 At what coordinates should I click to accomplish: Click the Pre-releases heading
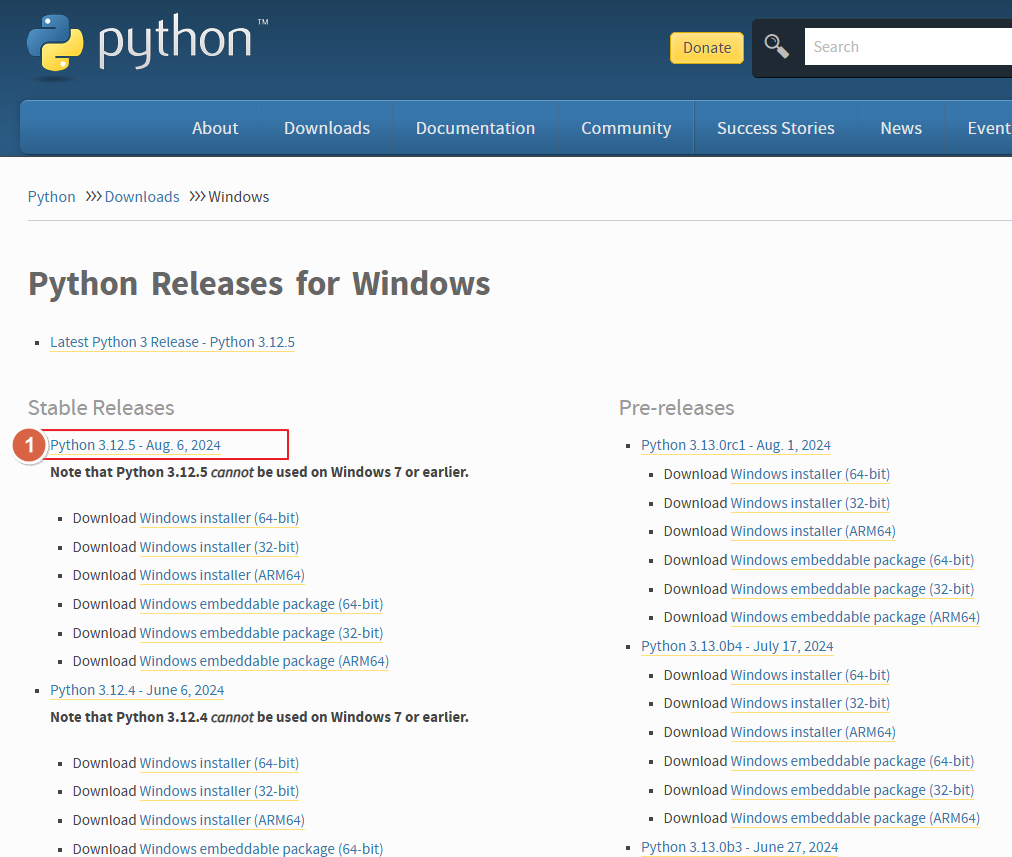click(x=676, y=408)
